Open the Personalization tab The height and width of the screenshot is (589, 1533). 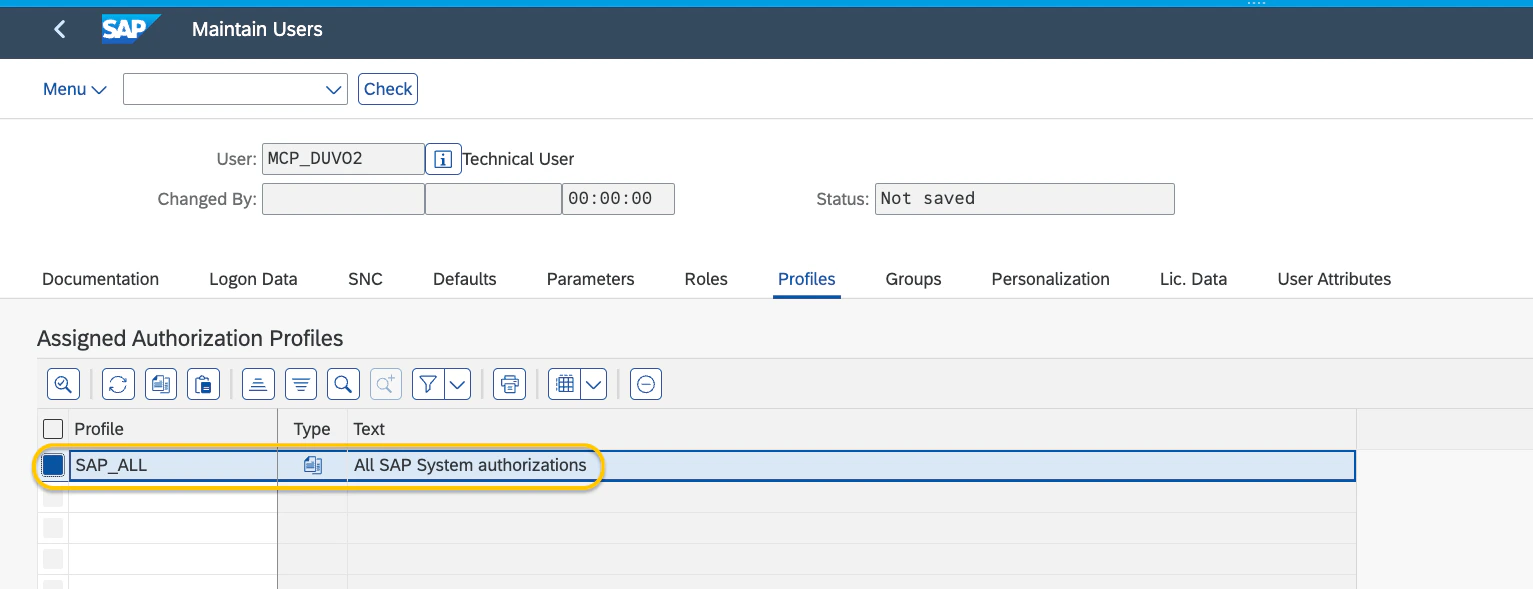[x=1050, y=279]
